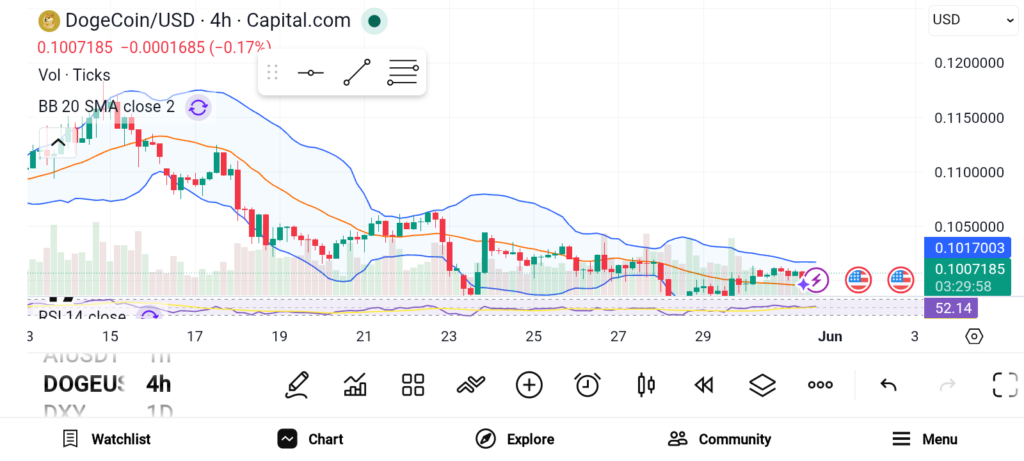Open the Menu button
Viewport: 1024px width, 461px height.
pyautogui.click(x=925, y=439)
